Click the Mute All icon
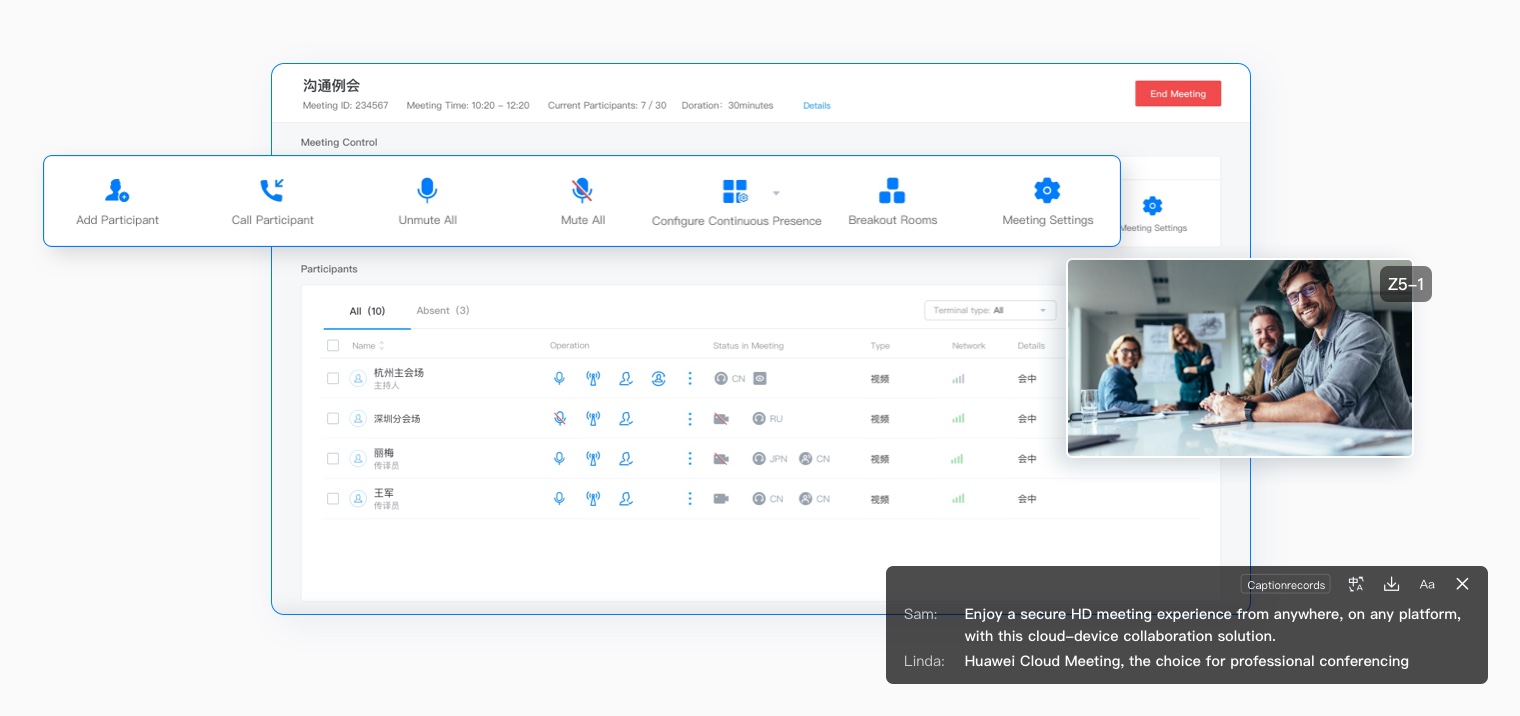 [x=582, y=191]
